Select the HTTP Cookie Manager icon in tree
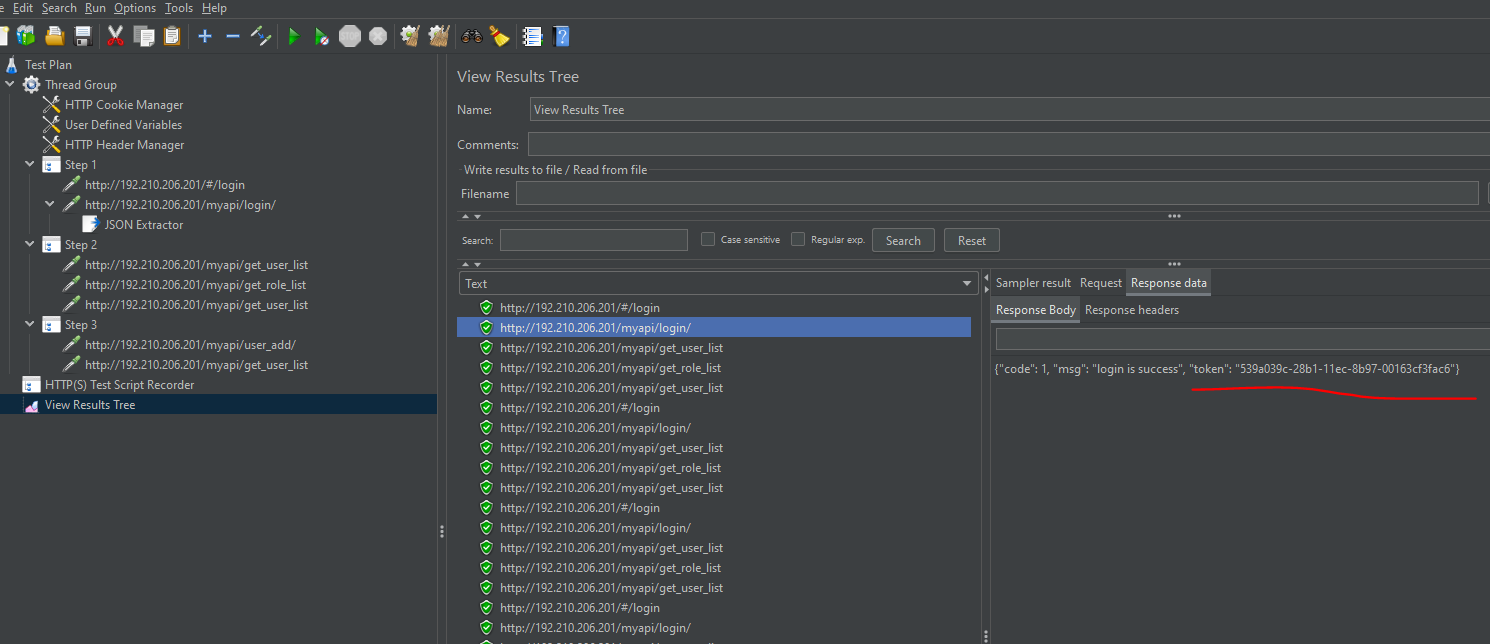Screen dimensions: 1490x644 coord(51,105)
